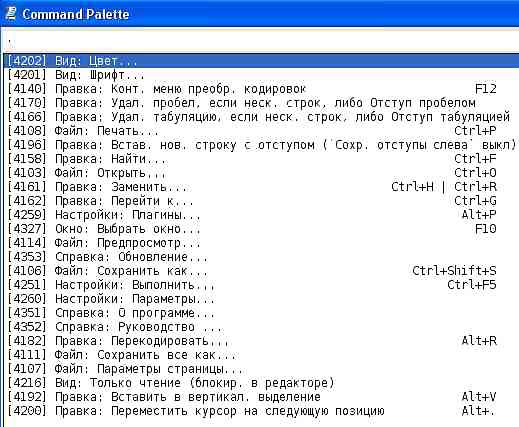The width and height of the screenshot is (519, 427).
Task: Select [4251] Настройки: Выполнить... command
Action: (262, 285)
